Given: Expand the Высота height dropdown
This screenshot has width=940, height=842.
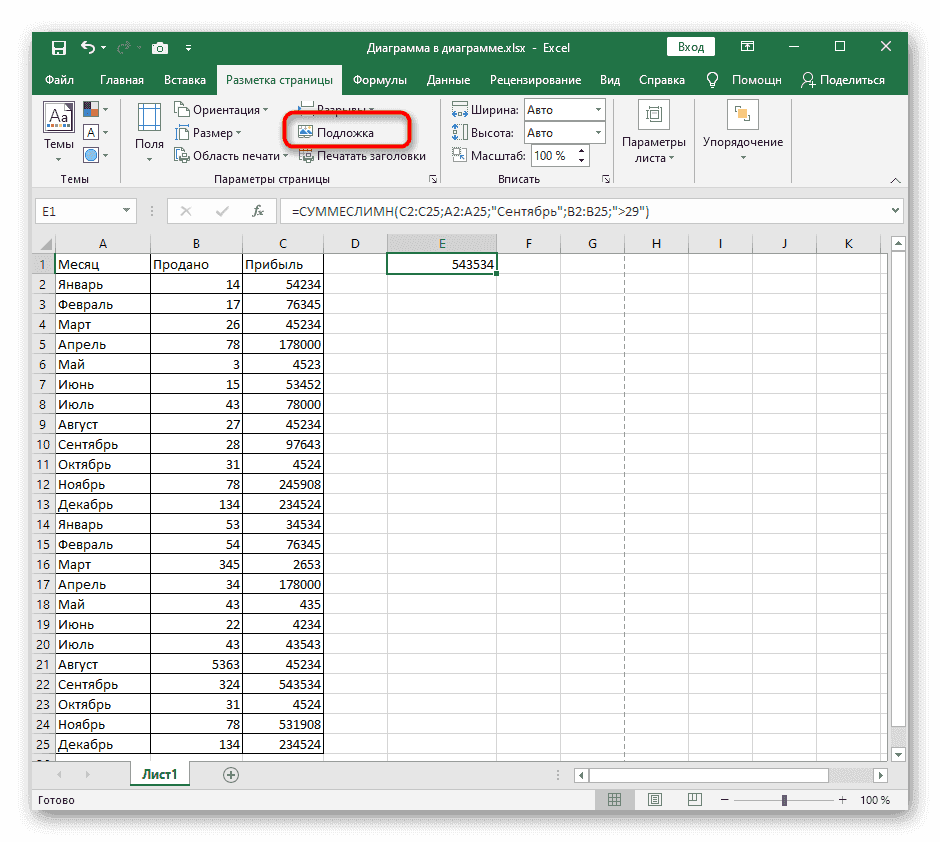Looking at the screenshot, I should pyautogui.click(x=598, y=133).
